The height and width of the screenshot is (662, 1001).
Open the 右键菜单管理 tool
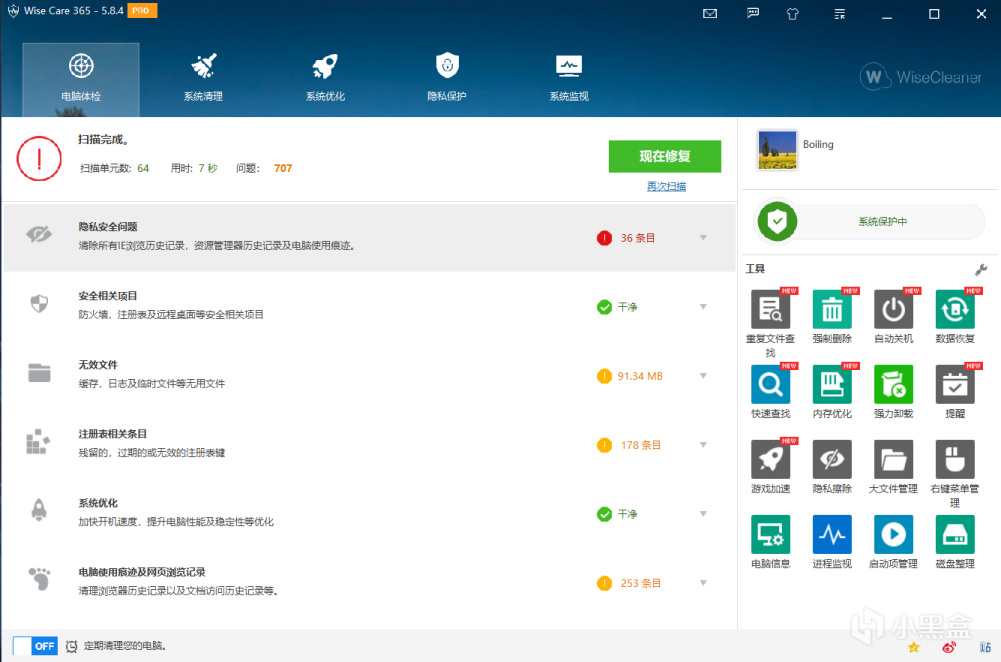pyautogui.click(x=954, y=460)
